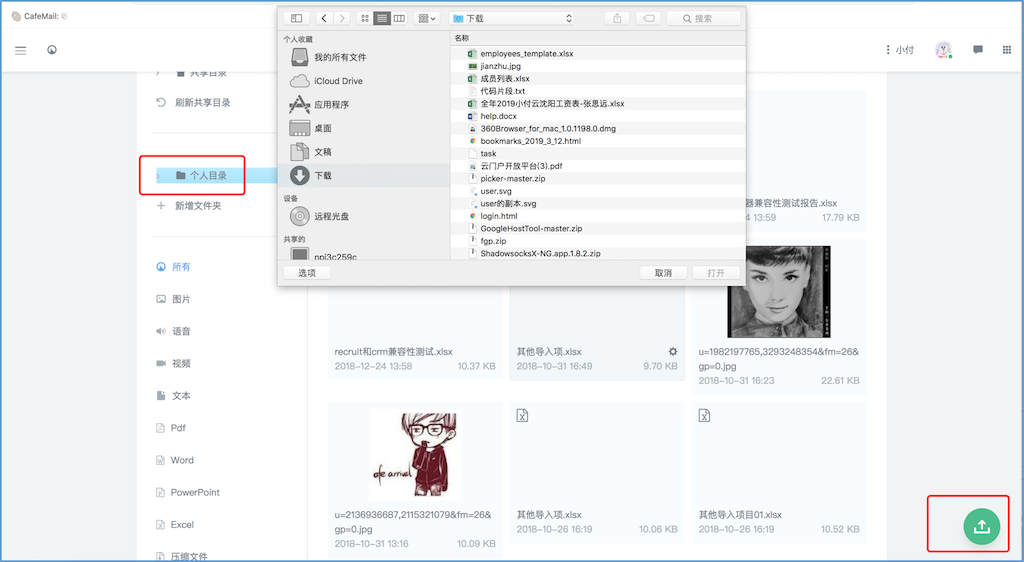1024x562 pixels.
Task: Go back in the file dialog
Action: [x=324, y=18]
